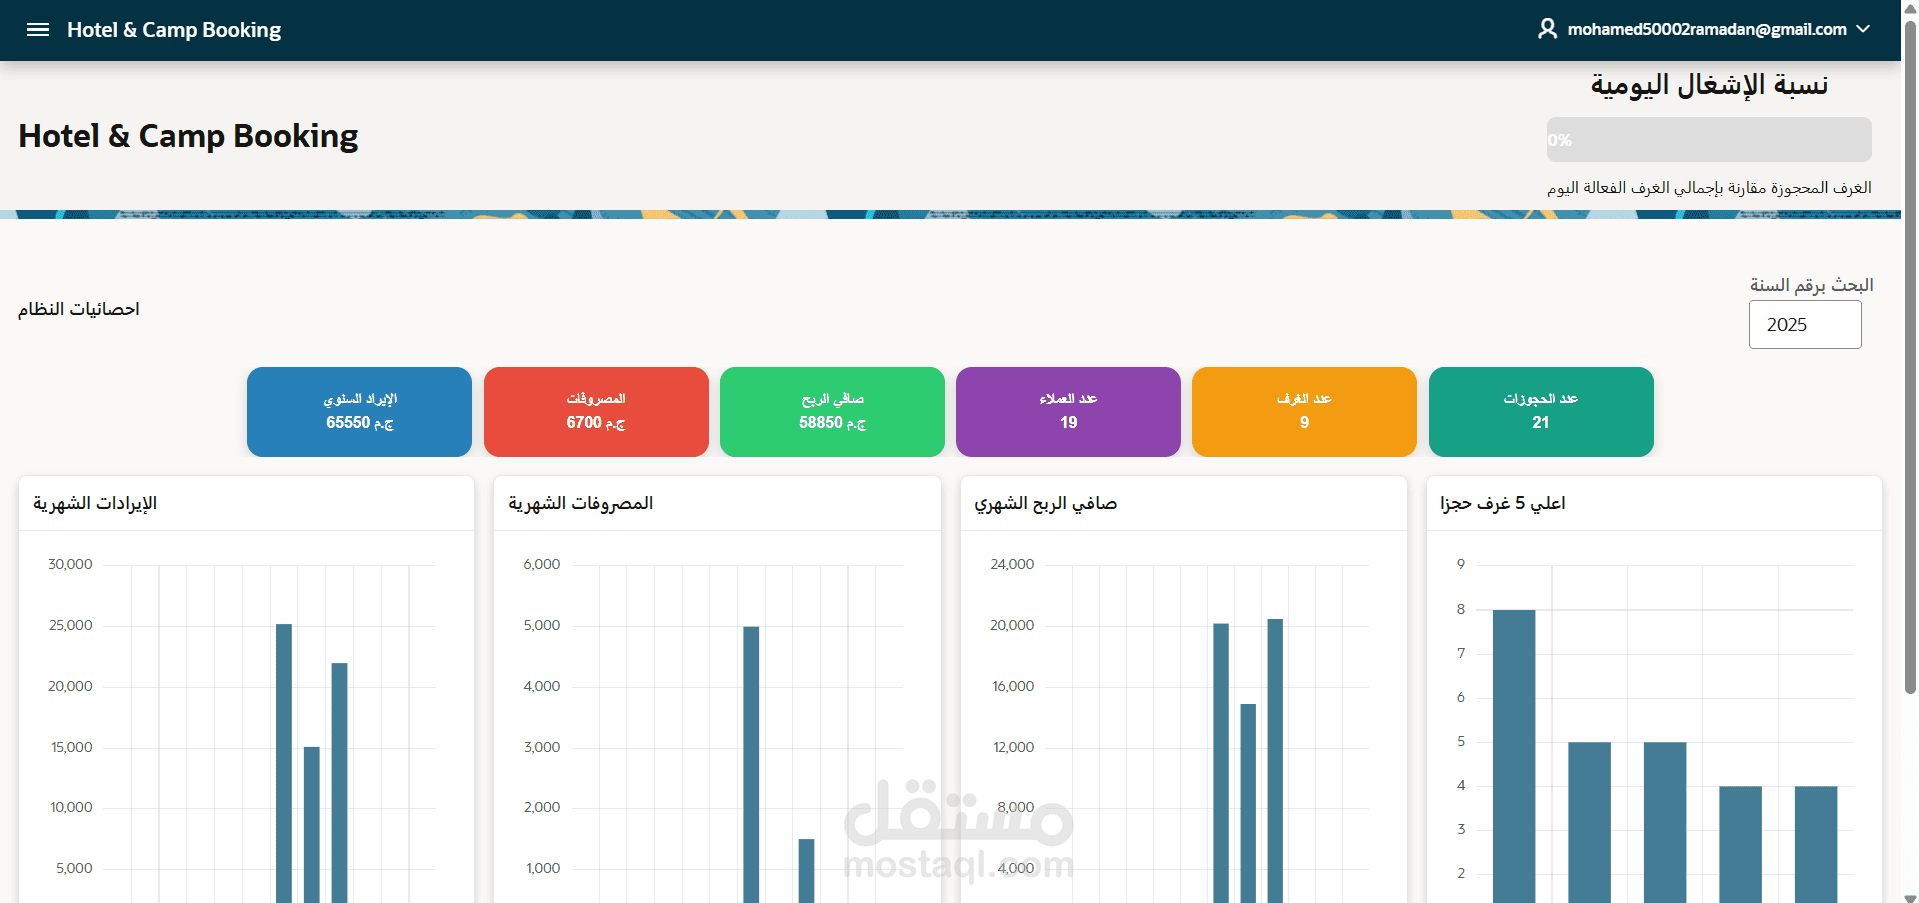Screen dimensions: 1919x903
Task: Select the orange rooms count 9 card
Action: 1304,412
